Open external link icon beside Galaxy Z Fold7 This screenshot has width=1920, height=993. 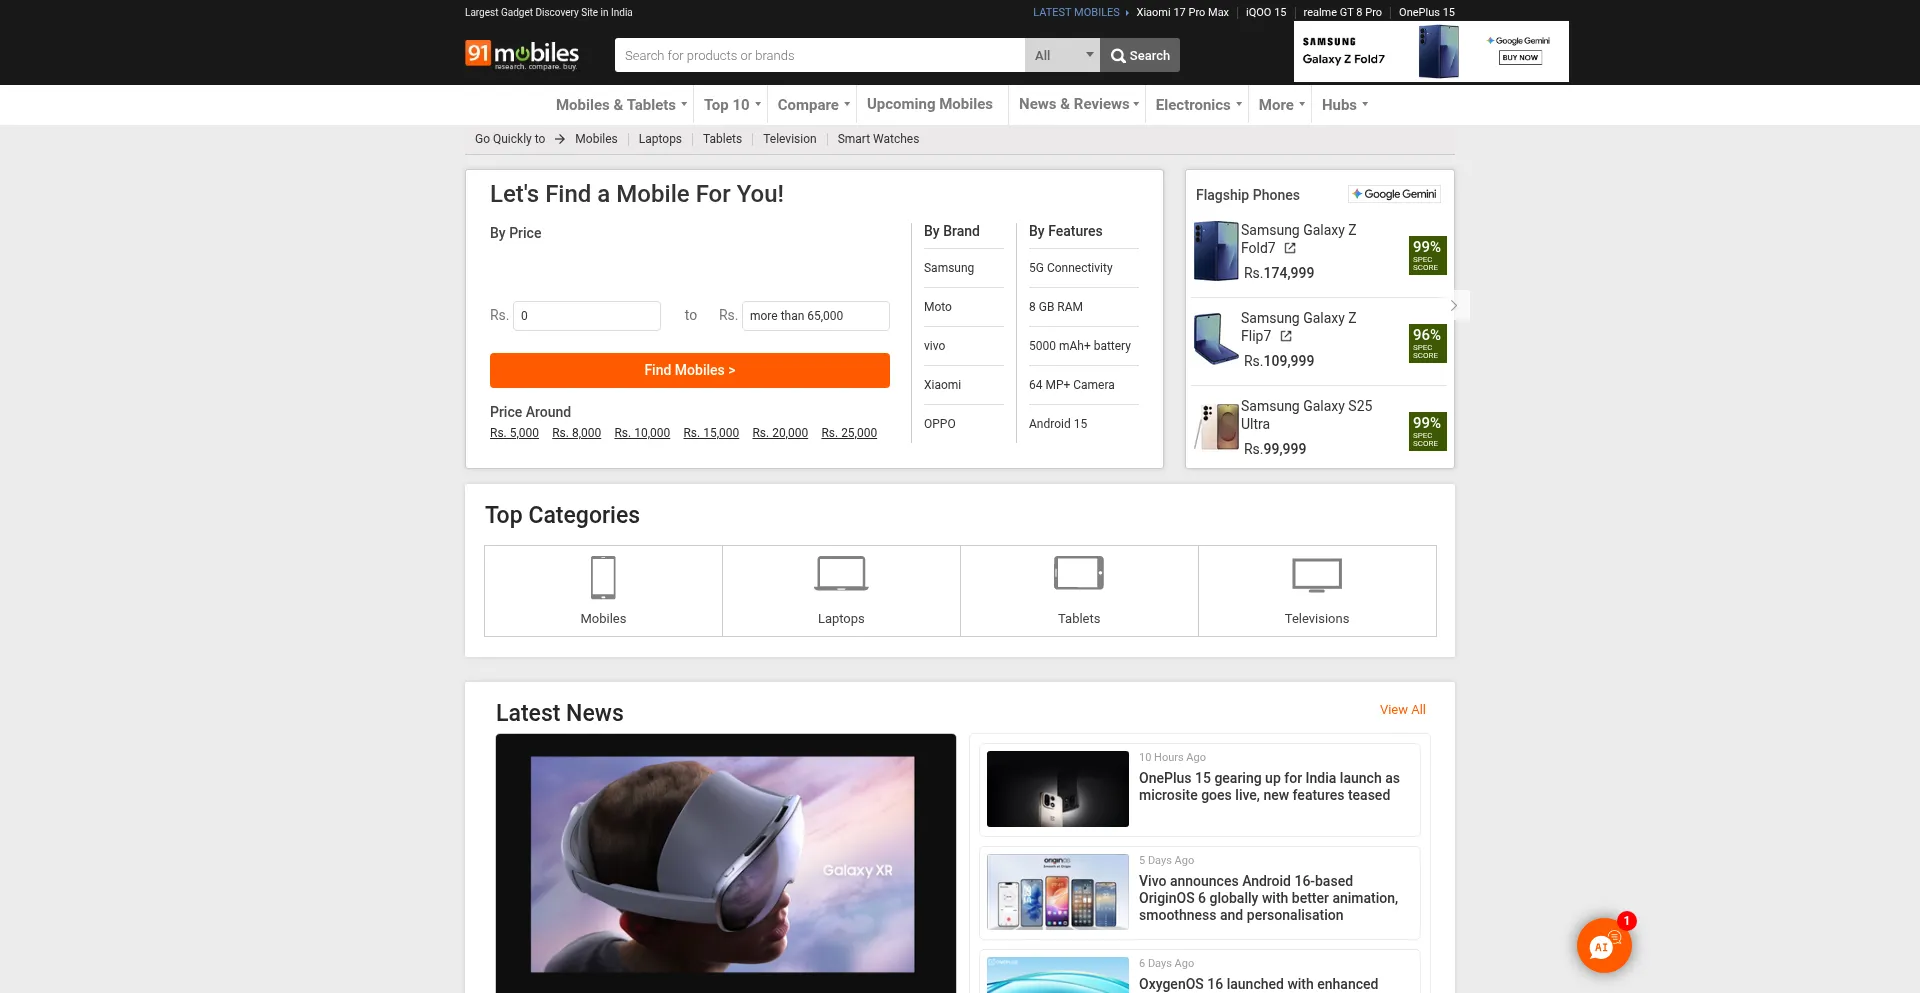pos(1290,248)
